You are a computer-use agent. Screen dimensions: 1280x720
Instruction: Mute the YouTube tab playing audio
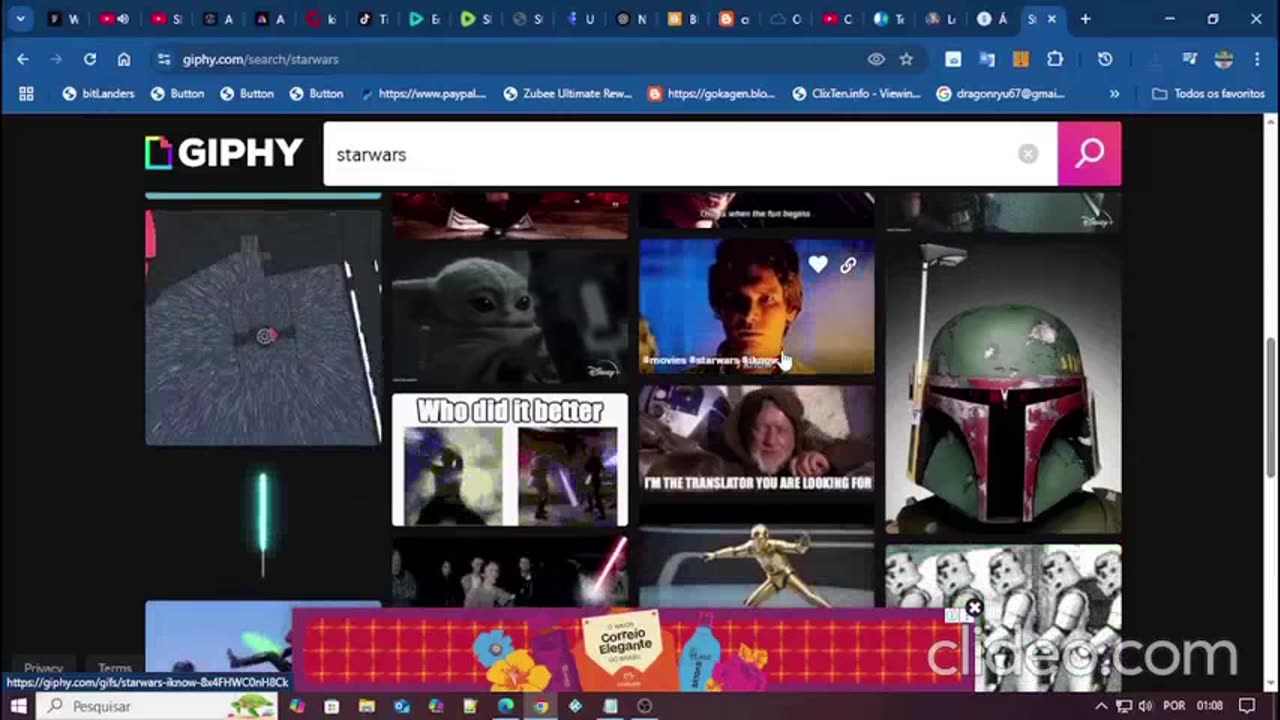[123, 19]
